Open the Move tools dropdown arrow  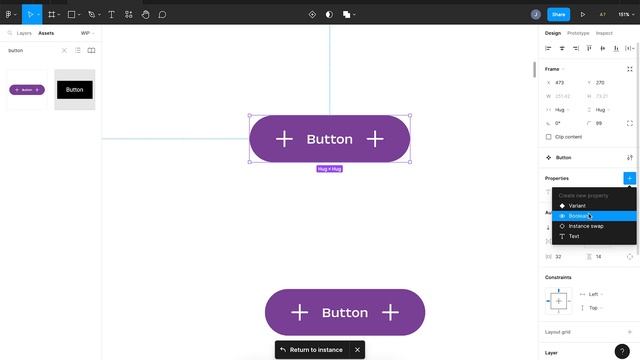(38, 15)
